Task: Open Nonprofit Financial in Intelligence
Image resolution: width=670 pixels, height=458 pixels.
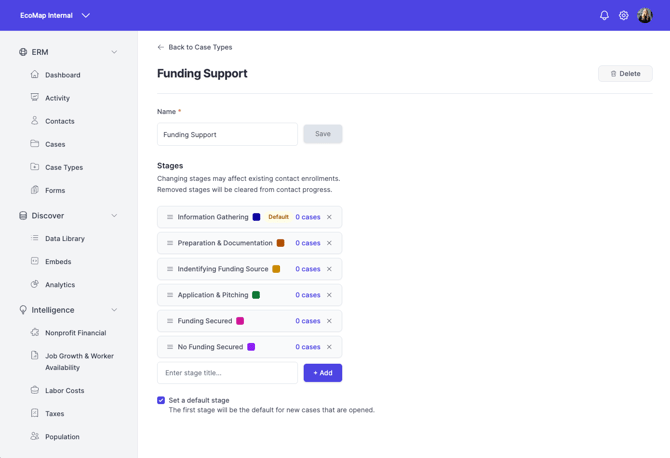Action: (76, 332)
